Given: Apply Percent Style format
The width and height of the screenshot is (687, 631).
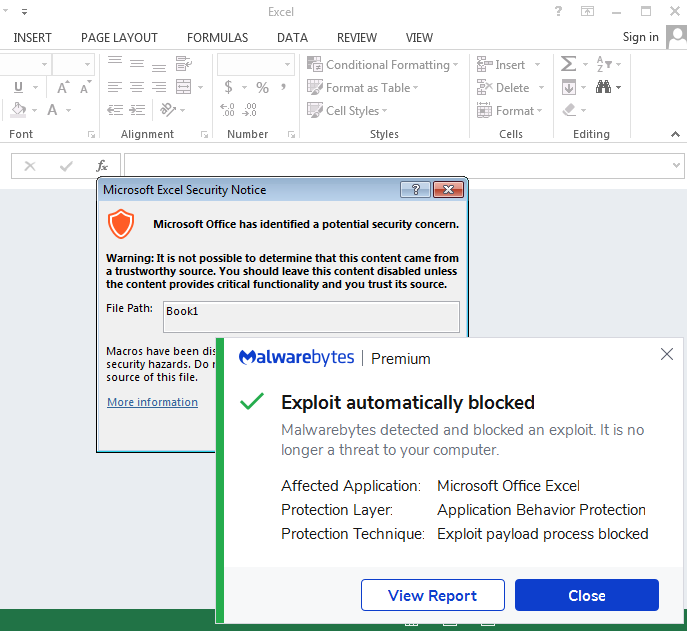Looking at the screenshot, I should click(262, 87).
